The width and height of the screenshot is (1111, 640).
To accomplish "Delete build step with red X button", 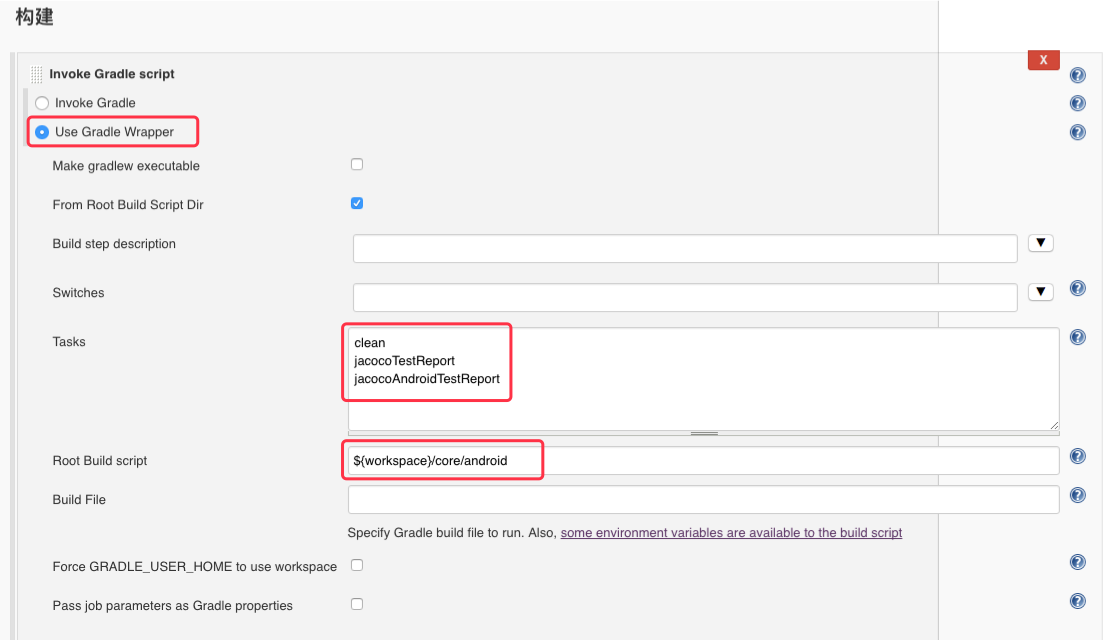I will [x=1043, y=60].
